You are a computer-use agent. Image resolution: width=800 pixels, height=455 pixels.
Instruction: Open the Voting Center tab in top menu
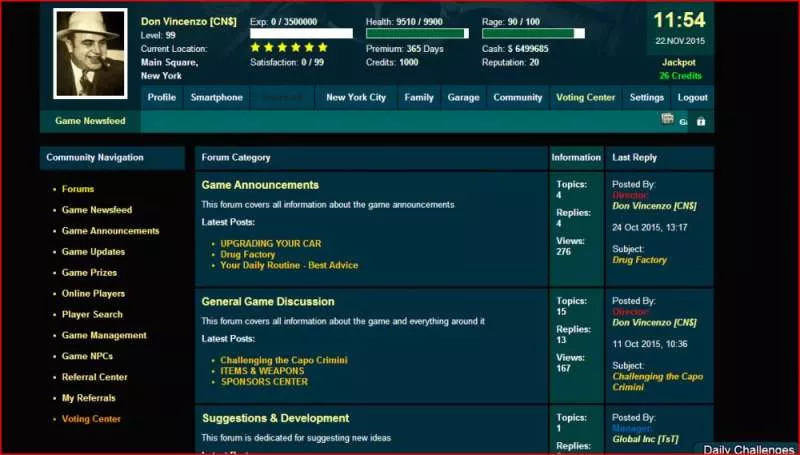pos(586,97)
